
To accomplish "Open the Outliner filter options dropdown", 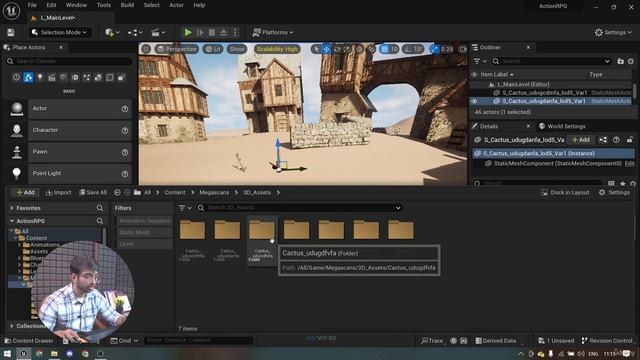I will pos(480,61).
